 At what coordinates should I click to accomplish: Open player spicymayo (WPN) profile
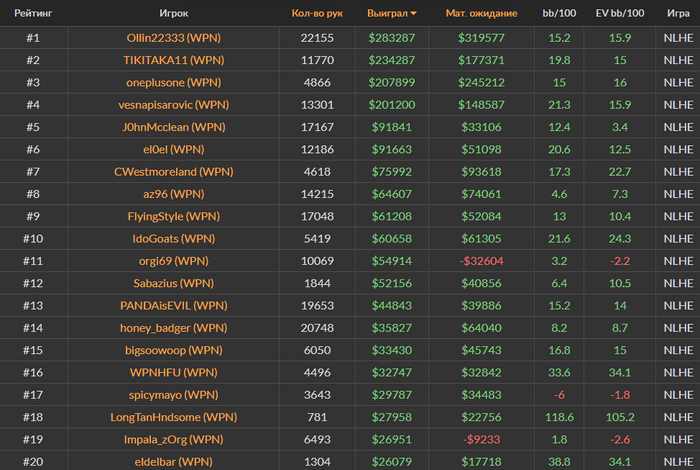click(174, 395)
